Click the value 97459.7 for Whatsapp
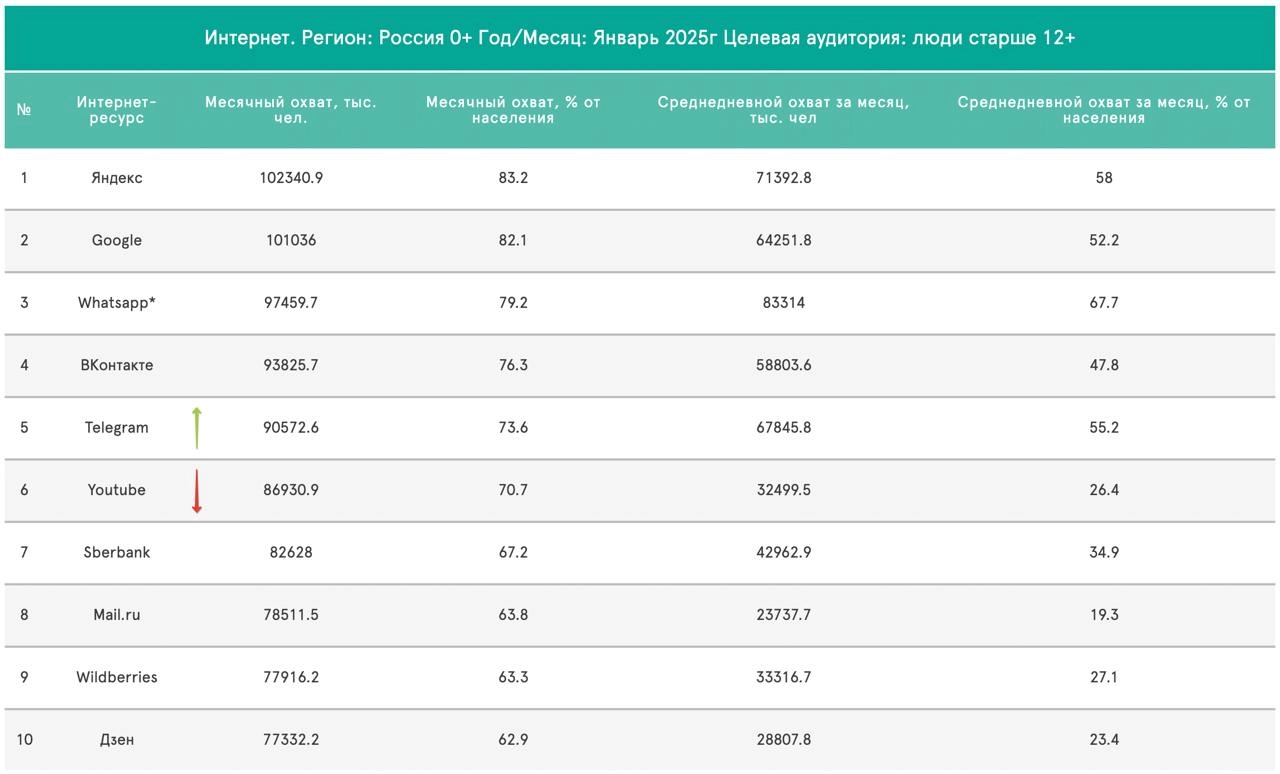1280x774 pixels. coord(291,303)
